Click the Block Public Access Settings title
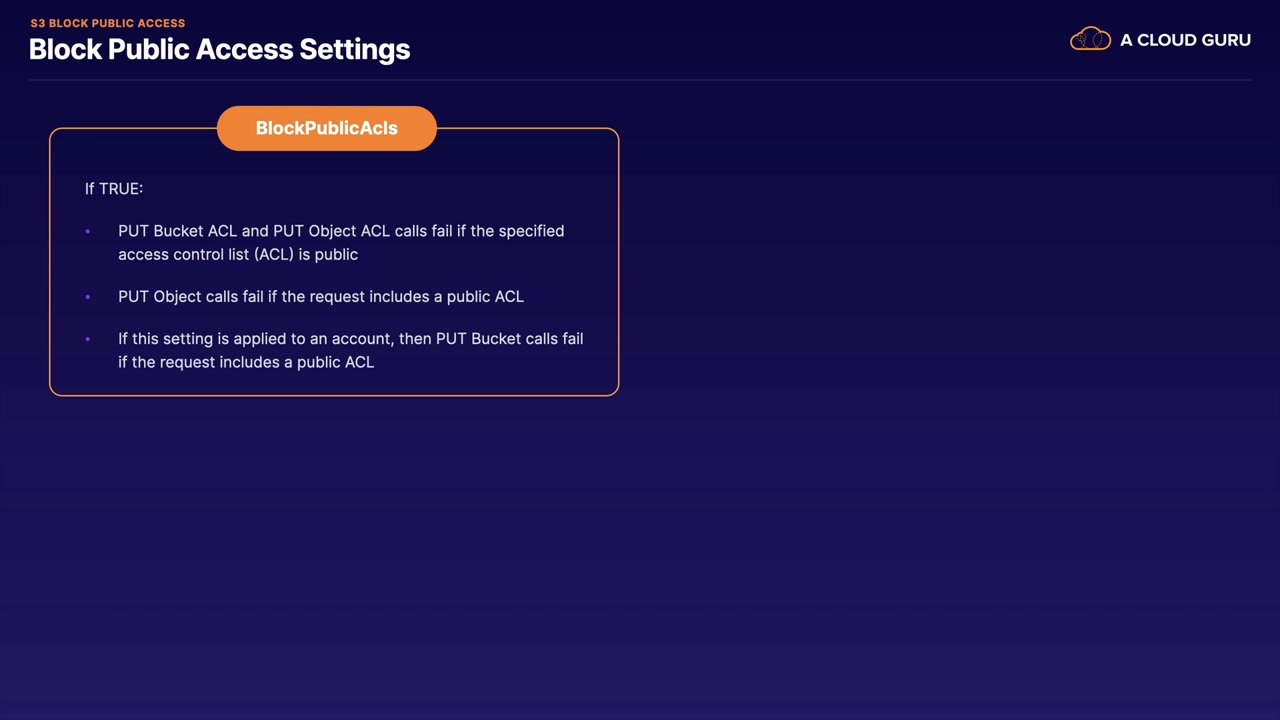Viewport: 1280px width, 720px height. pyautogui.click(x=220, y=49)
